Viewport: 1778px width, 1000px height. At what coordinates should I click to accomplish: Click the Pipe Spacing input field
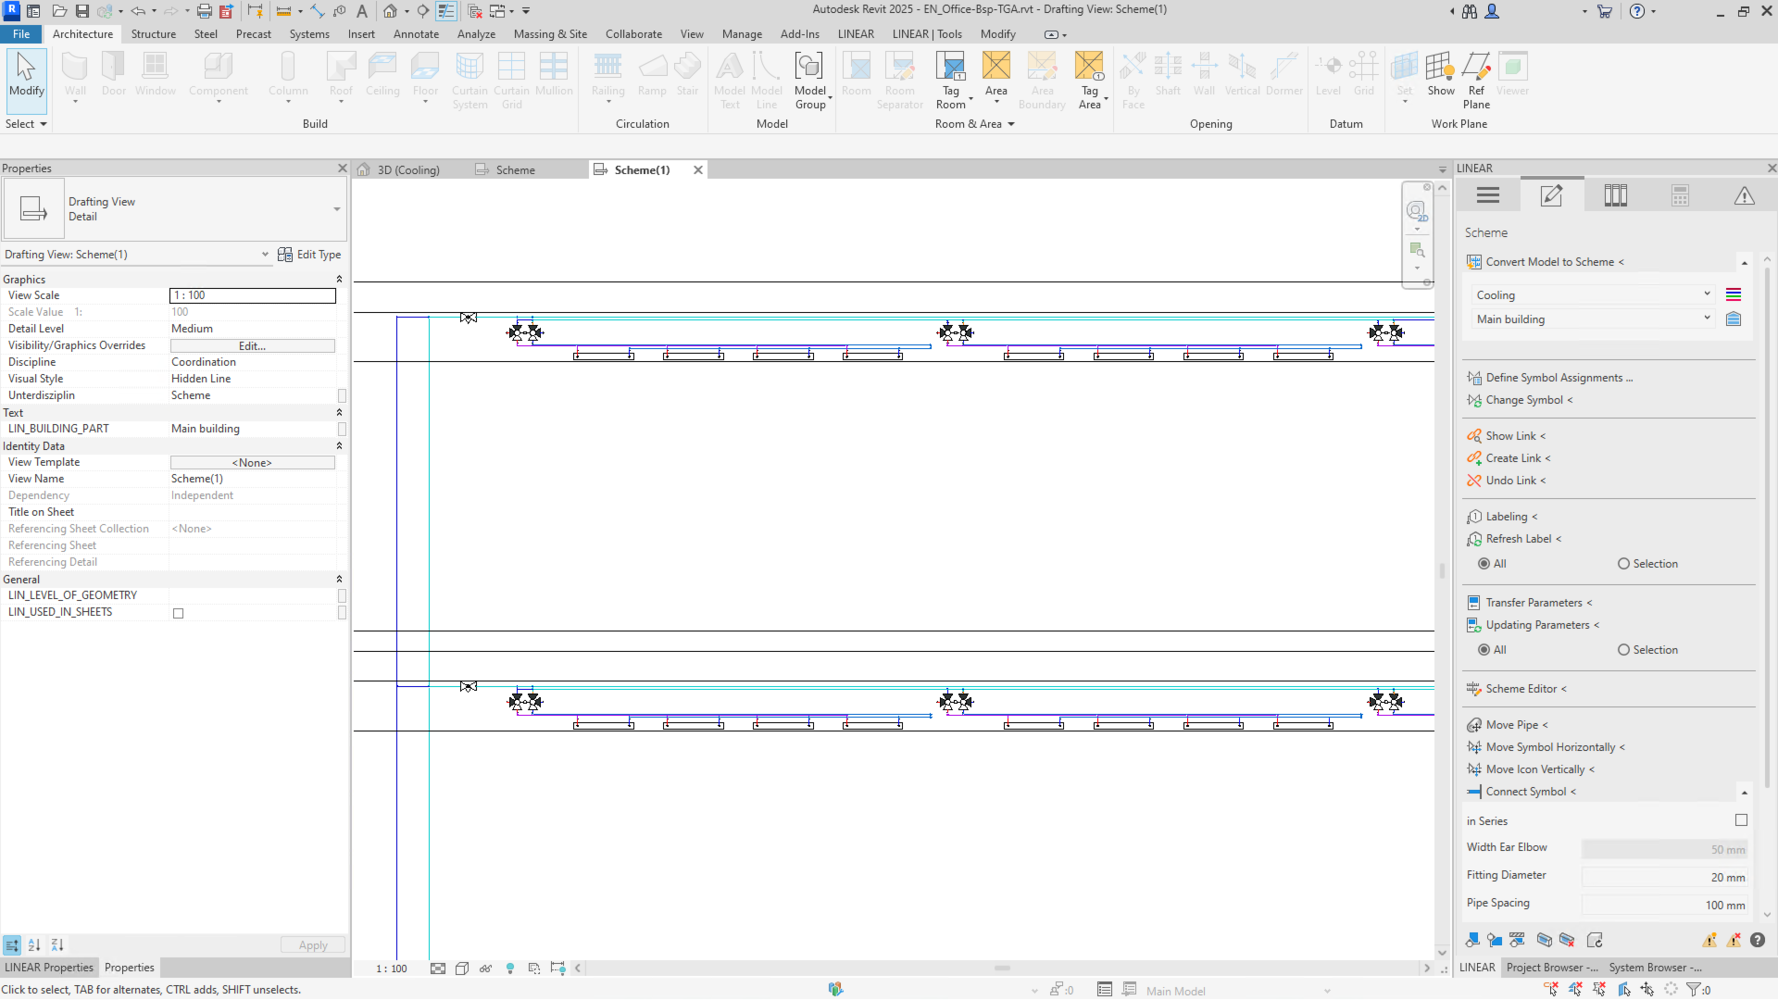click(x=1664, y=905)
